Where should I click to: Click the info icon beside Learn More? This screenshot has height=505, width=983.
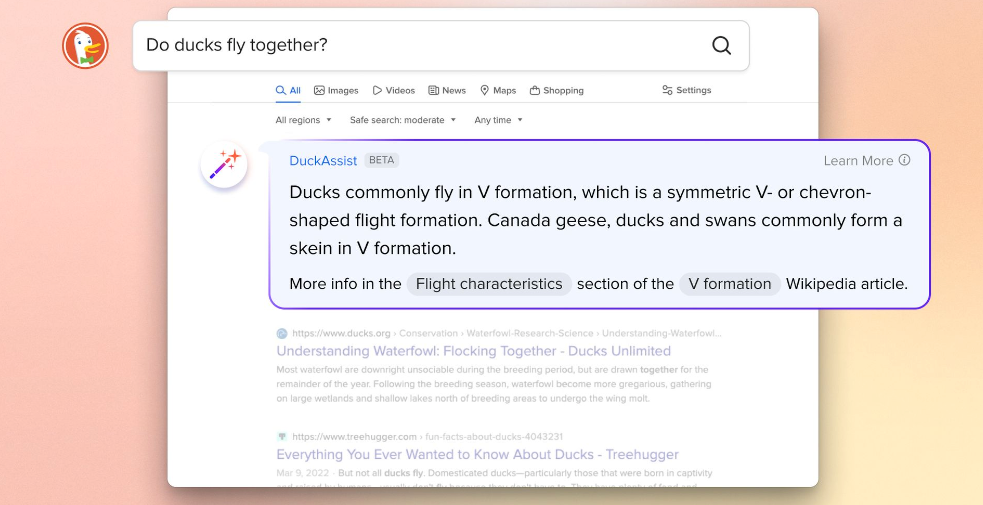pyautogui.click(x=904, y=160)
